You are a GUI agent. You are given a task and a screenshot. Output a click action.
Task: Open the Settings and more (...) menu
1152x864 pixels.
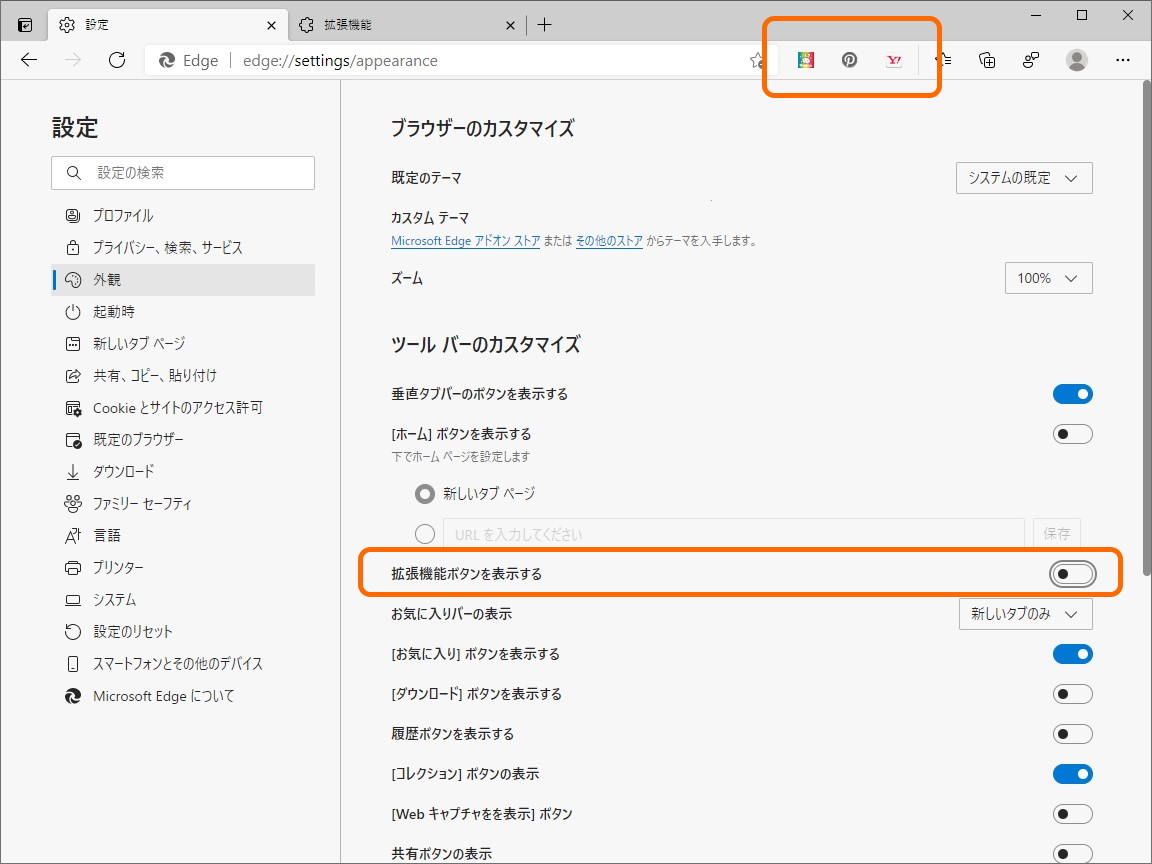point(1123,60)
